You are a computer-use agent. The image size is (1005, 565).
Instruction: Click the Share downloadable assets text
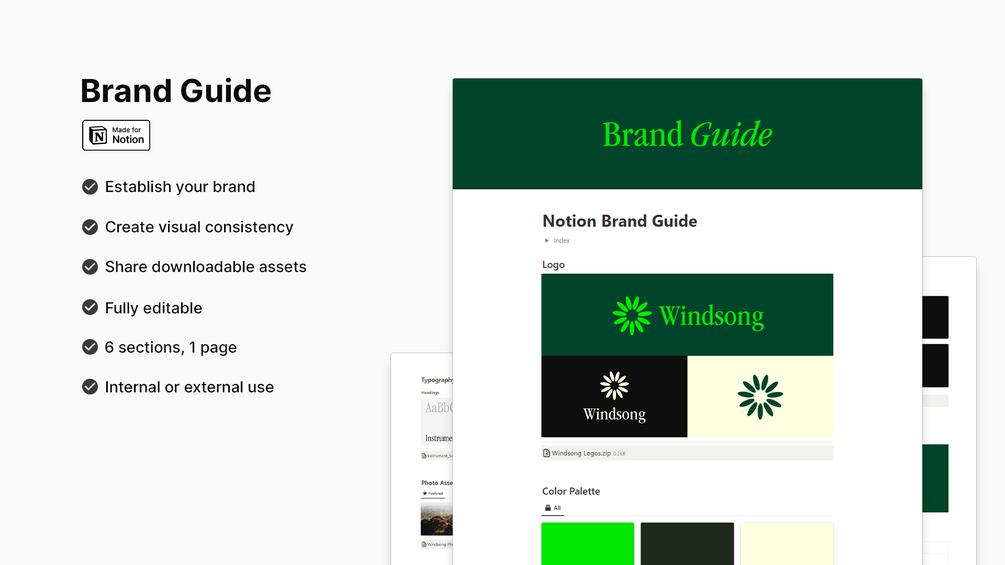206,266
